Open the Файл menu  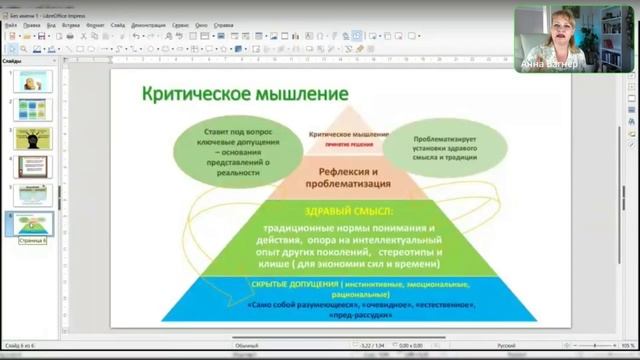(x=11, y=25)
